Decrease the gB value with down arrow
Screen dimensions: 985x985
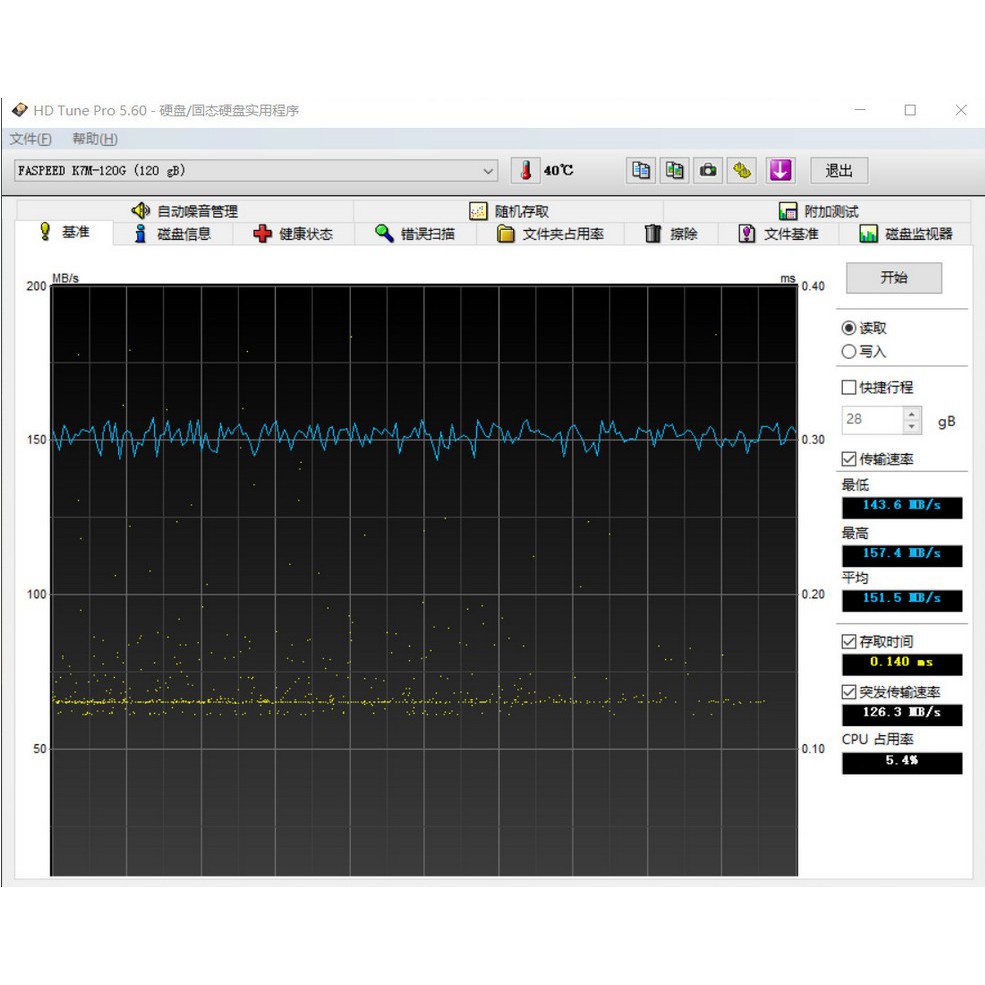click(911, 427)
